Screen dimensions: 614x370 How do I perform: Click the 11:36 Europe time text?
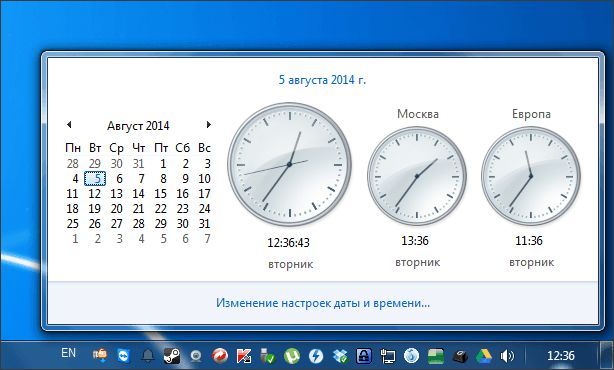(529, 240)
